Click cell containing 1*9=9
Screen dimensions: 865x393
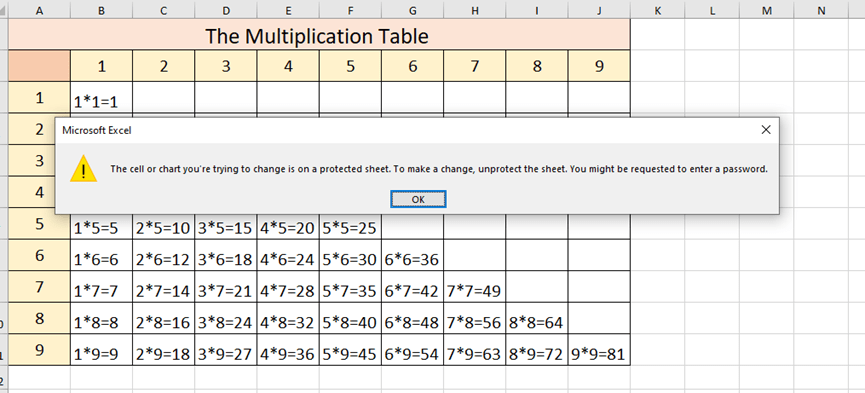[x=102, y=349]
